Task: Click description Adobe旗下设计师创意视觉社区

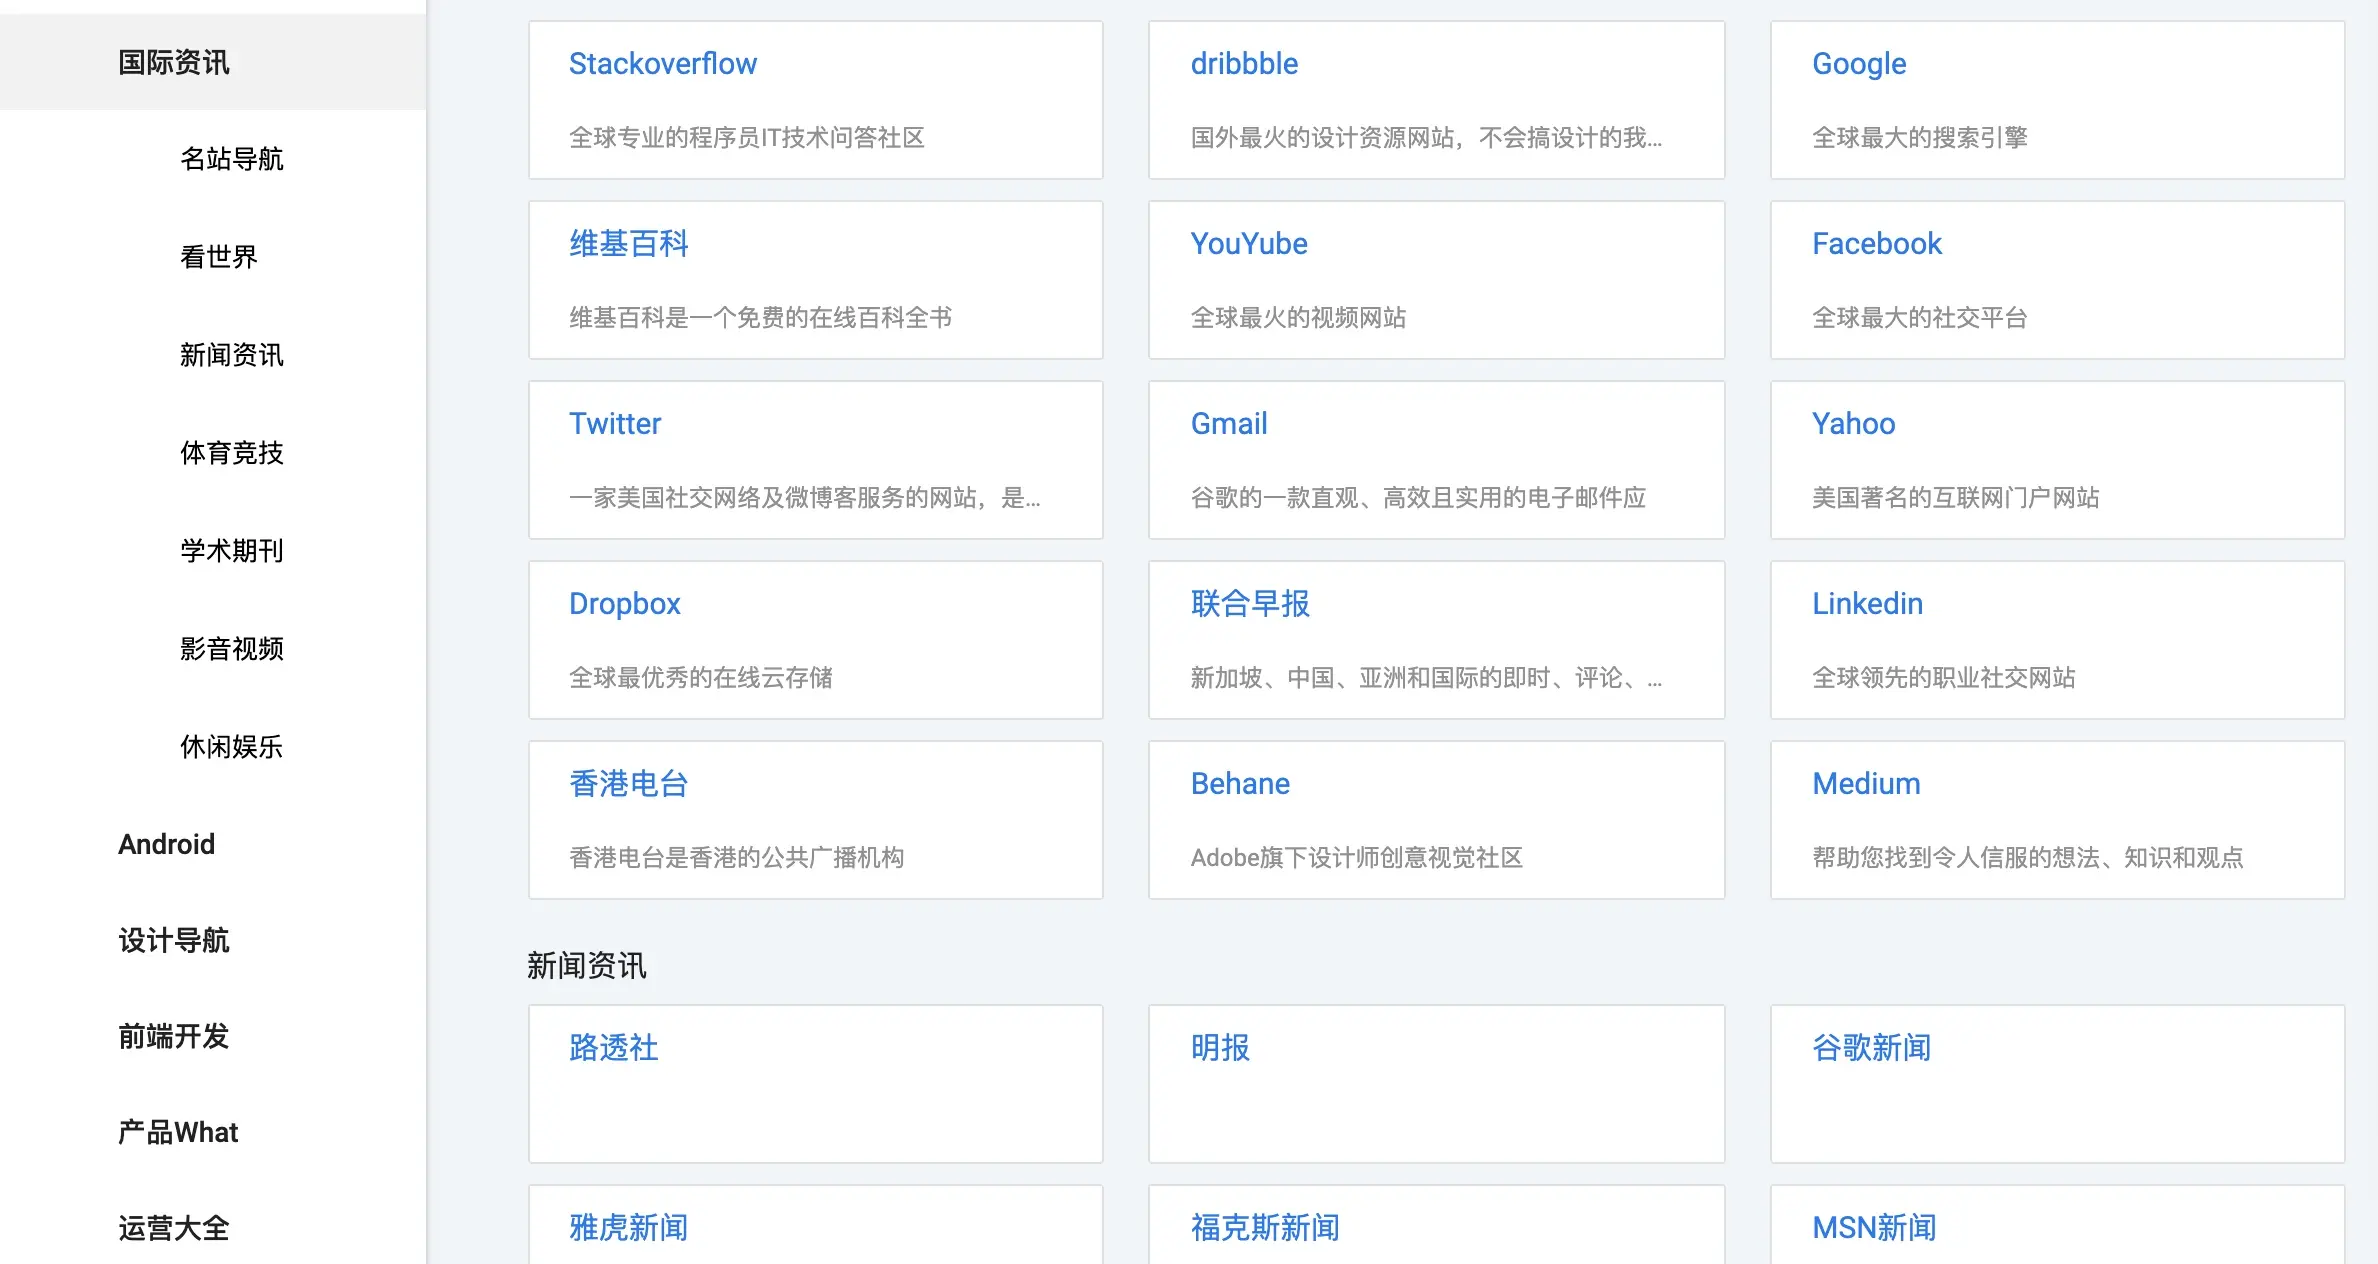Action: (x=1357, y=858)
